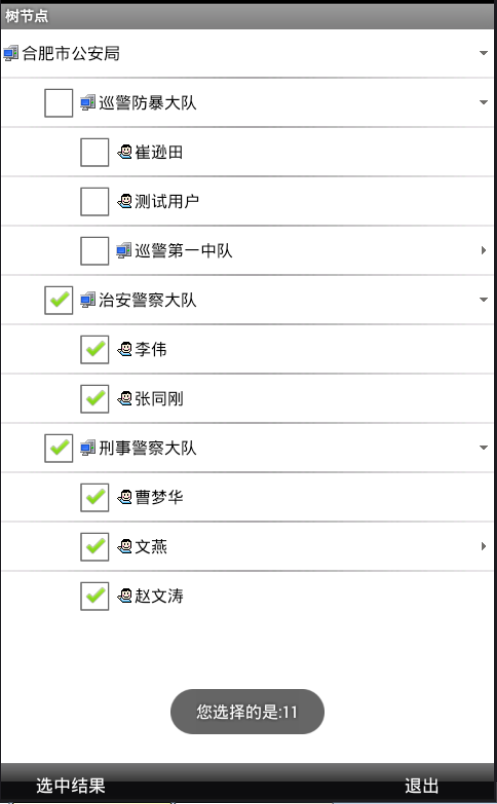Tap the 您选择的是:11 toast message
The height and width of the screenshot is (804, 497).
point(247,712)
